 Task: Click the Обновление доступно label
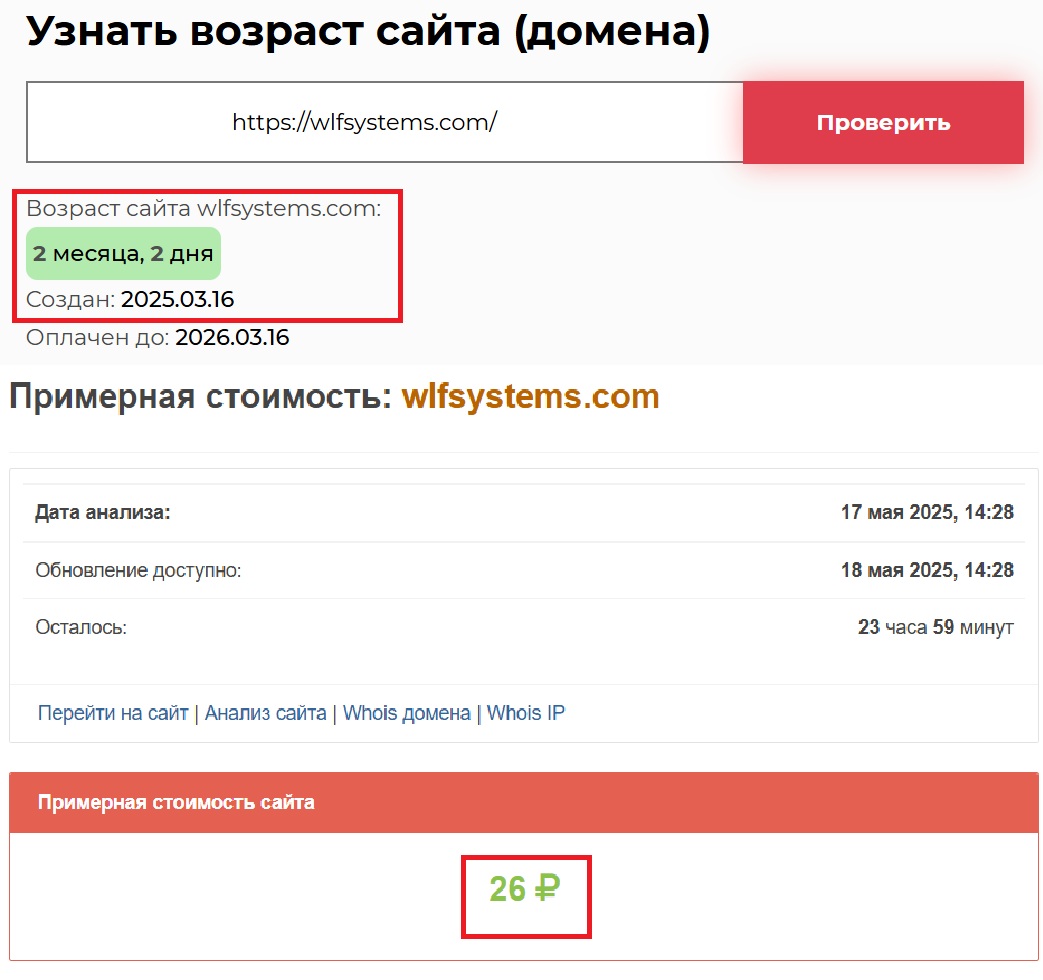click(139, 571)
